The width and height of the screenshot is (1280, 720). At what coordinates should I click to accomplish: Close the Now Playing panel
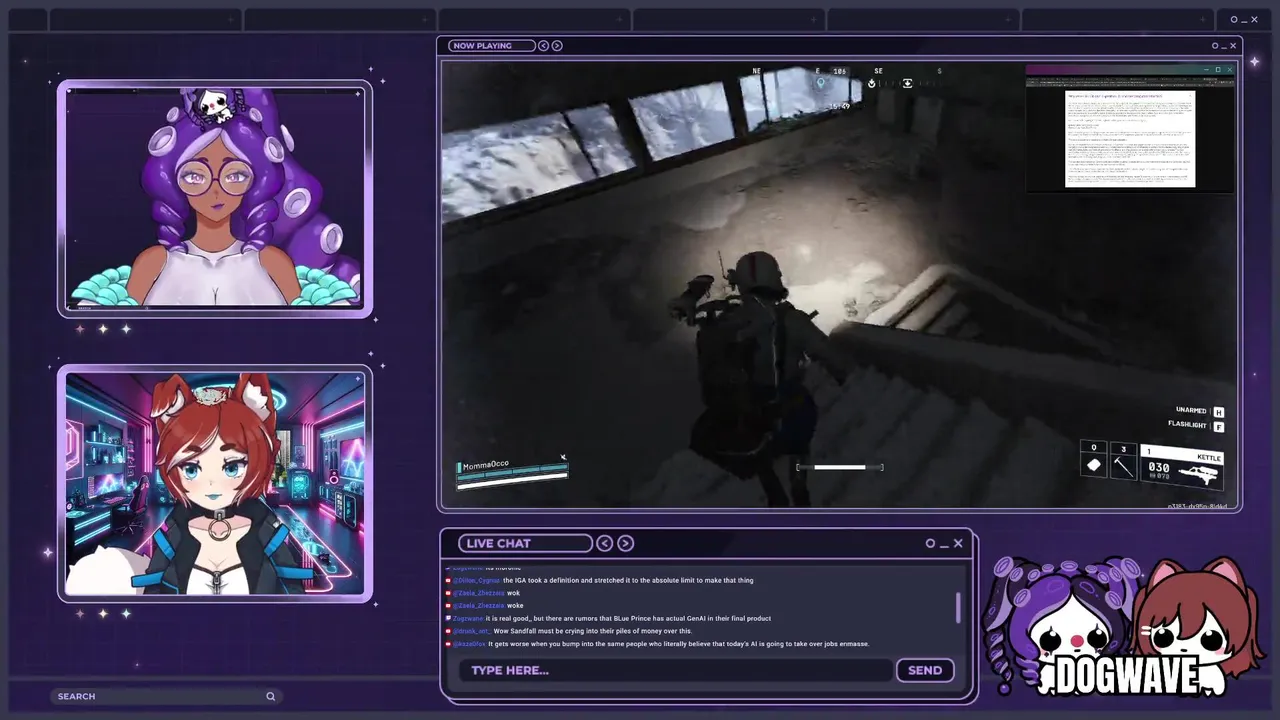[1233, 45]
